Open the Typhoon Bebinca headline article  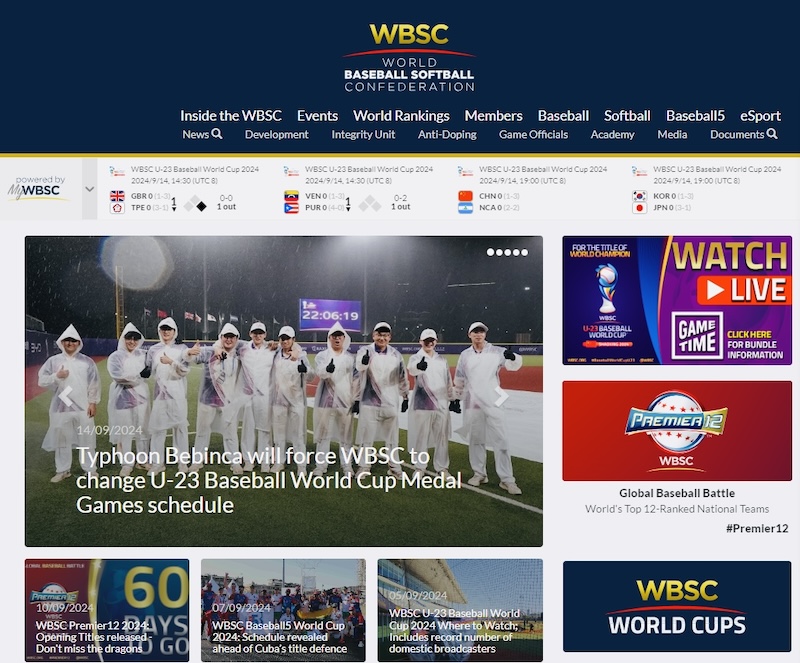tap(268, 480)
